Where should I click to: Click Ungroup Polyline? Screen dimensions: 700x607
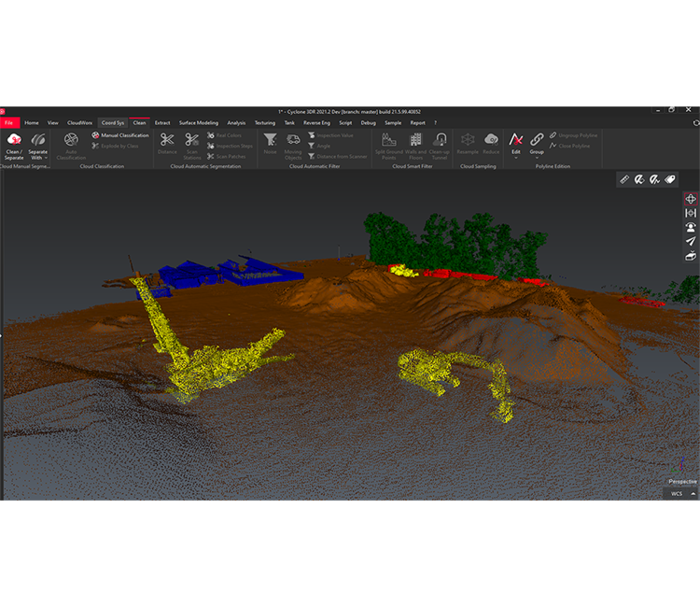pyautogui.click(x=573, y=135)
